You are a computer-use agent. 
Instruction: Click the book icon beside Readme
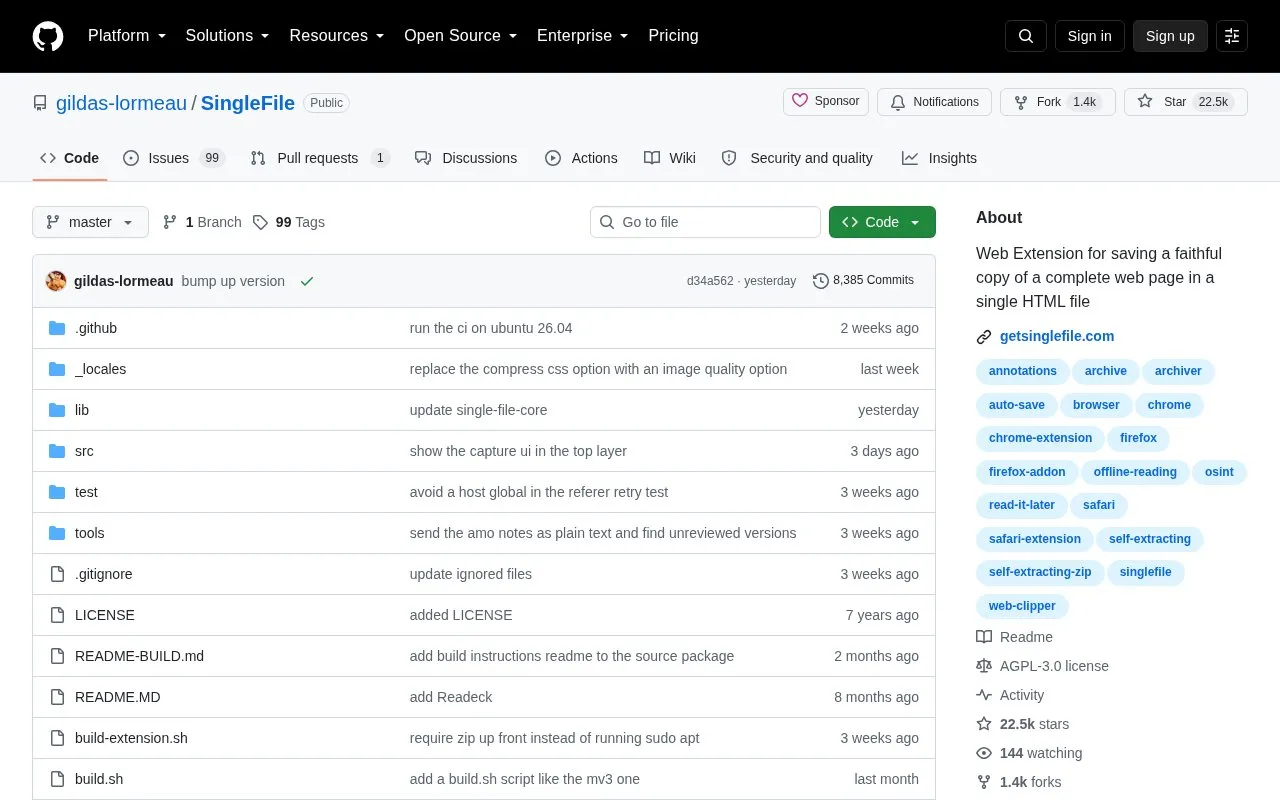click(984, 637)
